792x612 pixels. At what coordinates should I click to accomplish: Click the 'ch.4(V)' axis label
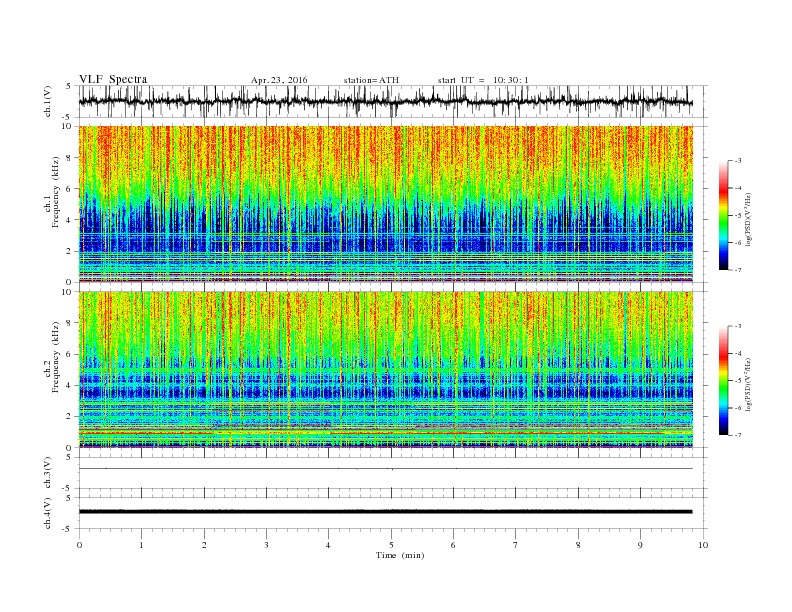(47, 513)
